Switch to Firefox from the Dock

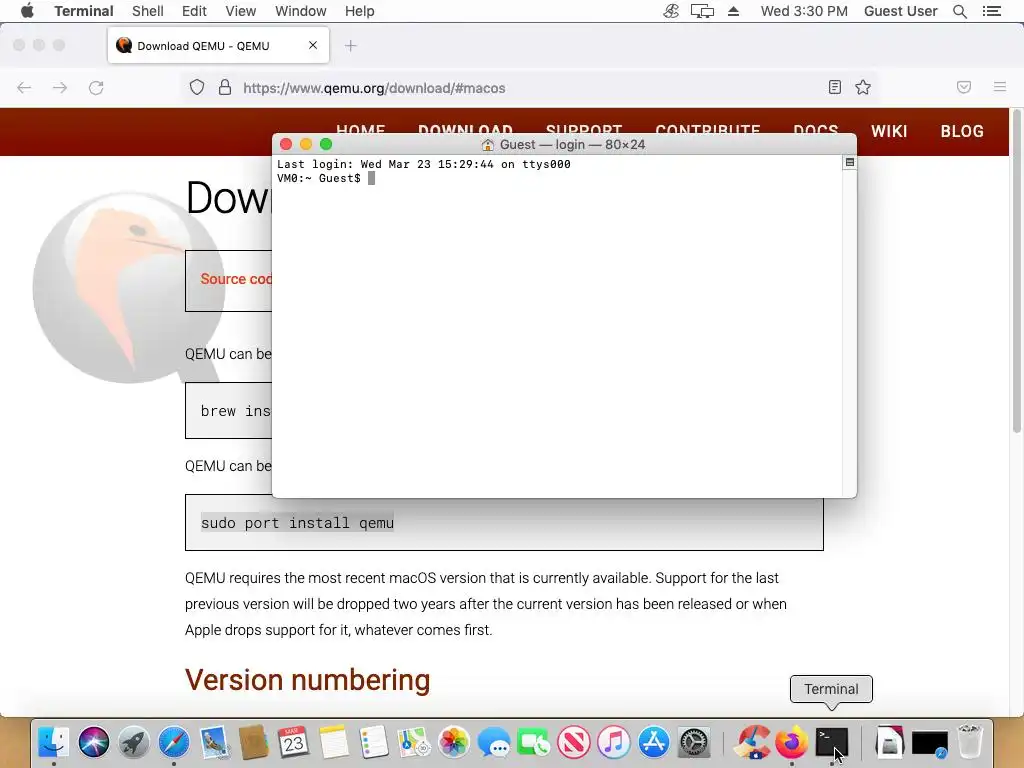792,743
